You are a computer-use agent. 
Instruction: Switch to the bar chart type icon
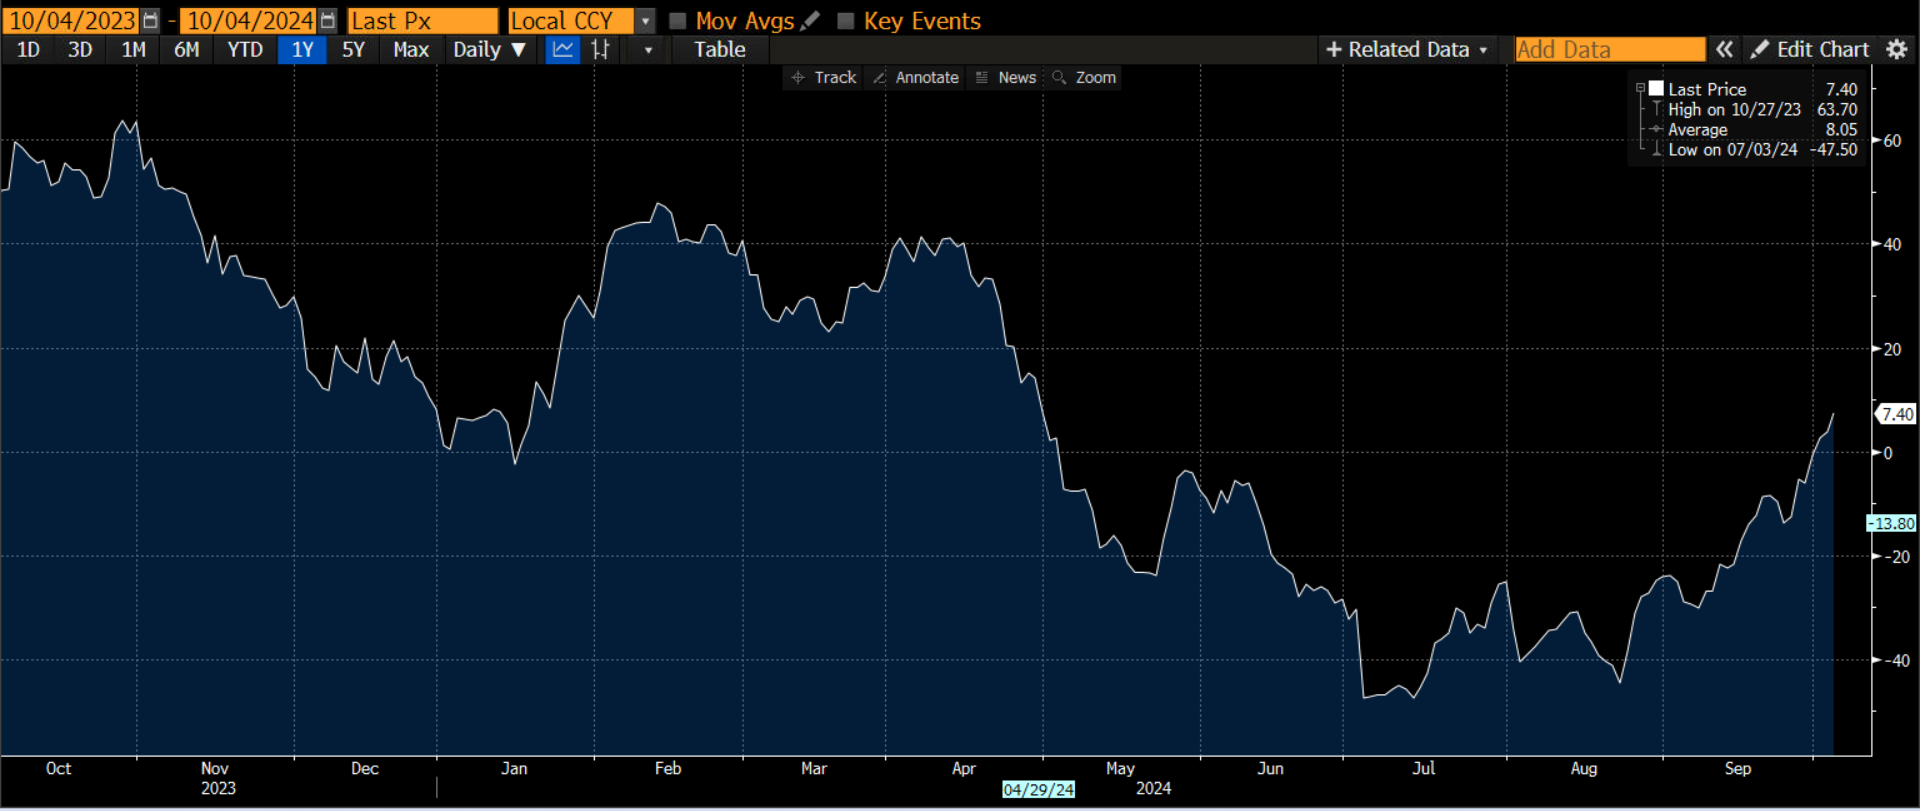point(600,50)
